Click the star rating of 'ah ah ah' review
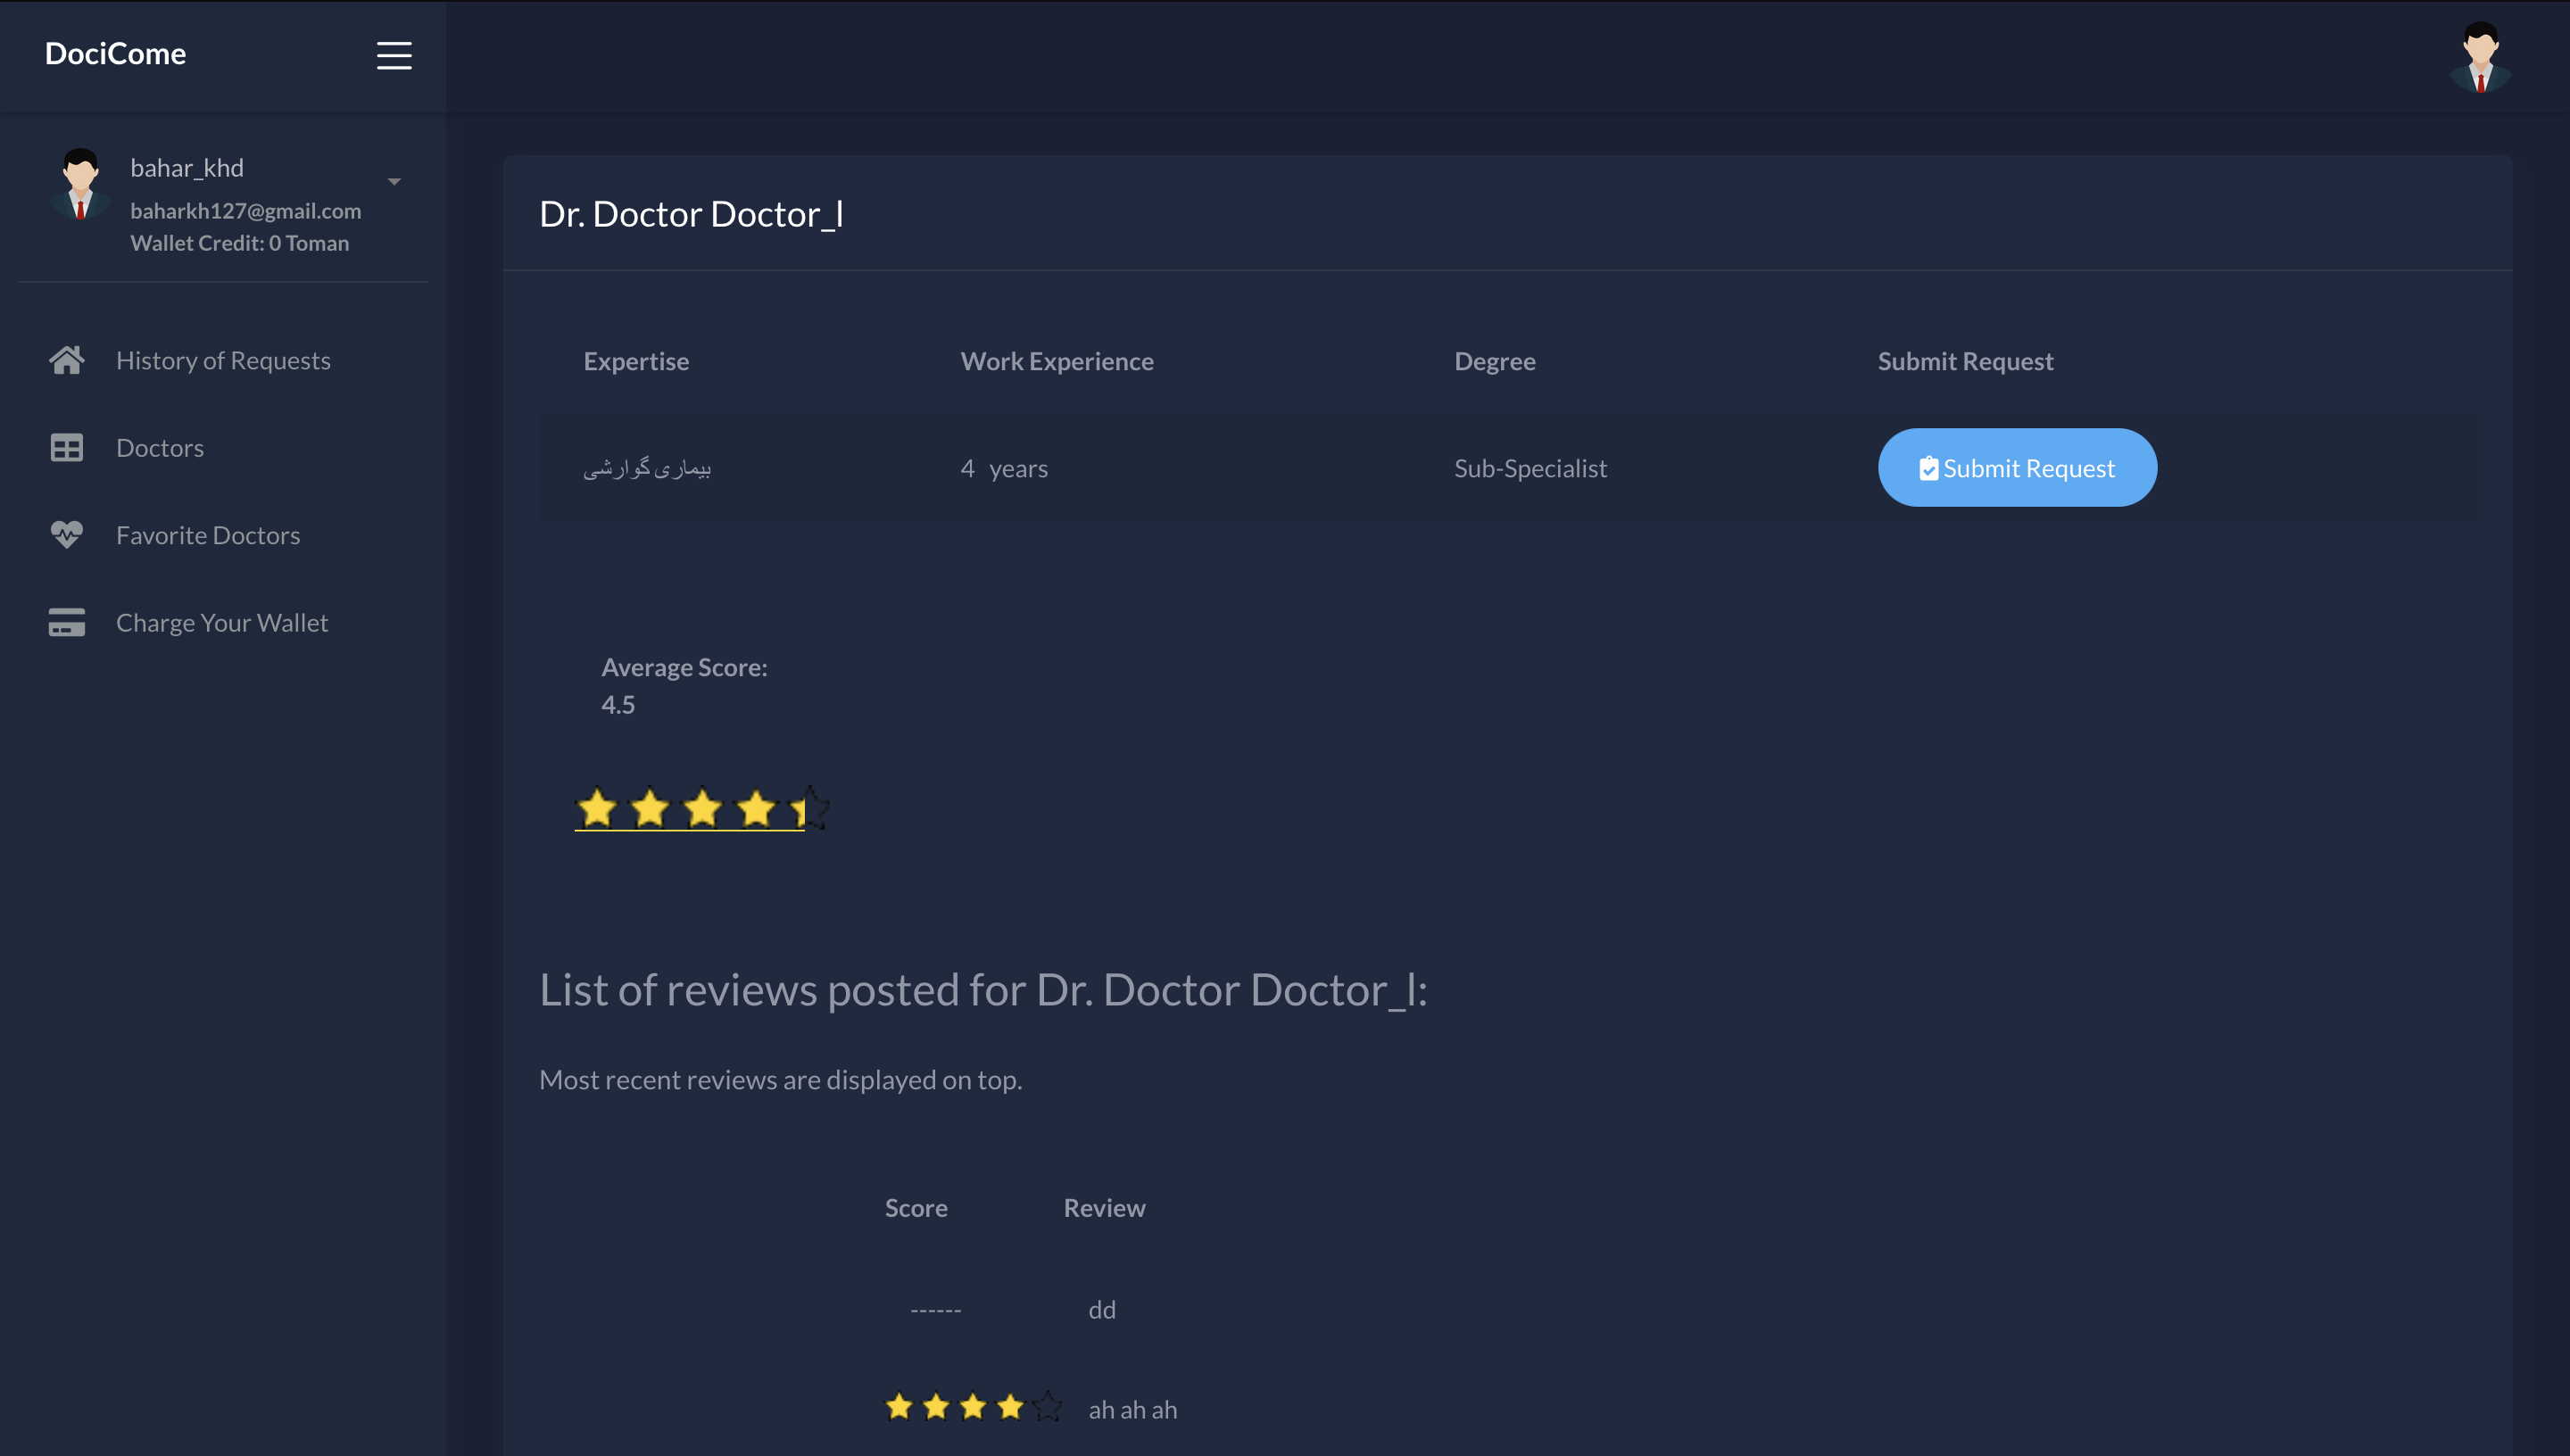Viewport: 2570px width, 1456px height. tap(972, 1407)
